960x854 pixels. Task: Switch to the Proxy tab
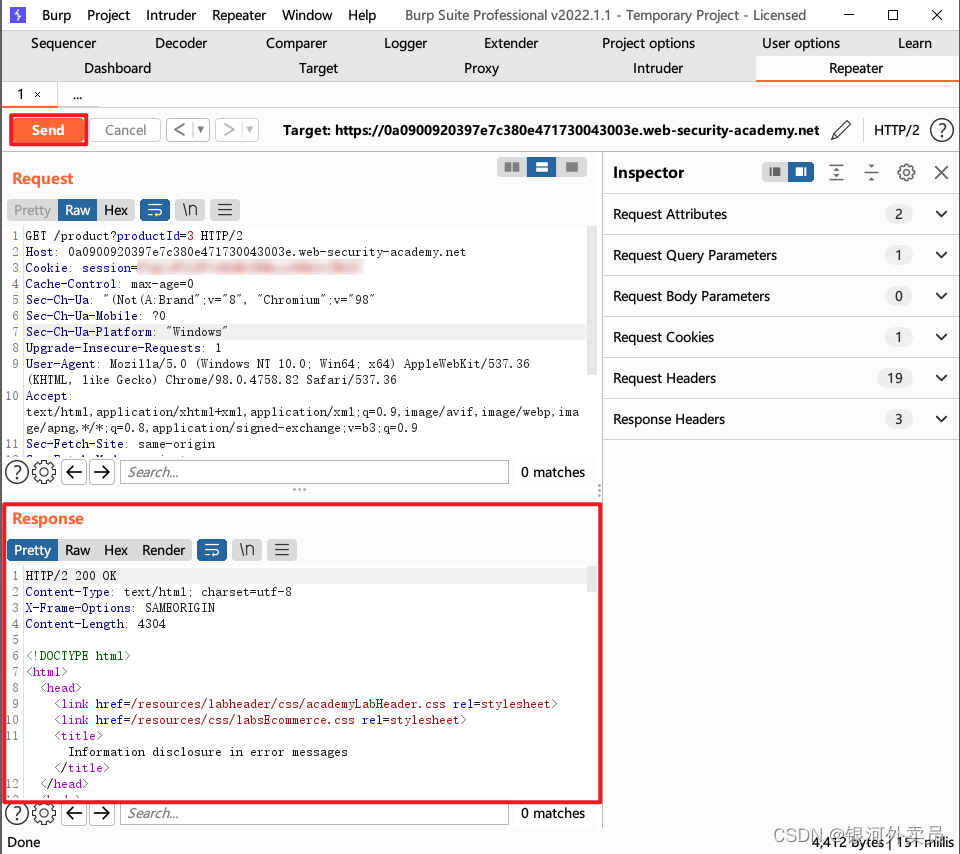[481, 69]
